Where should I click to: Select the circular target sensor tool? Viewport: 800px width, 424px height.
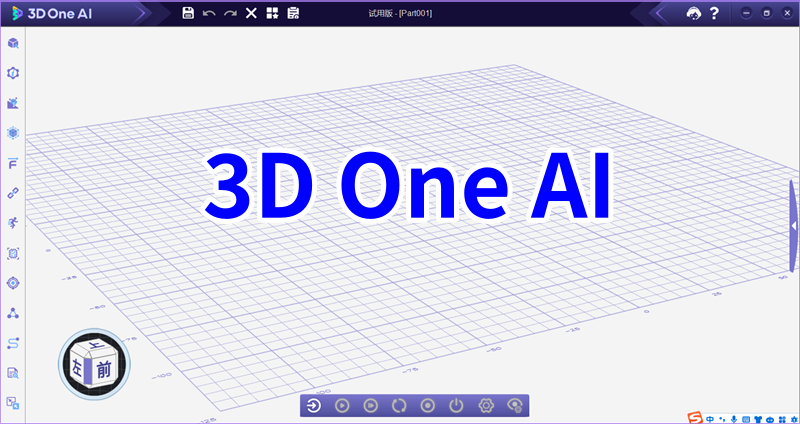pos(13,283)
